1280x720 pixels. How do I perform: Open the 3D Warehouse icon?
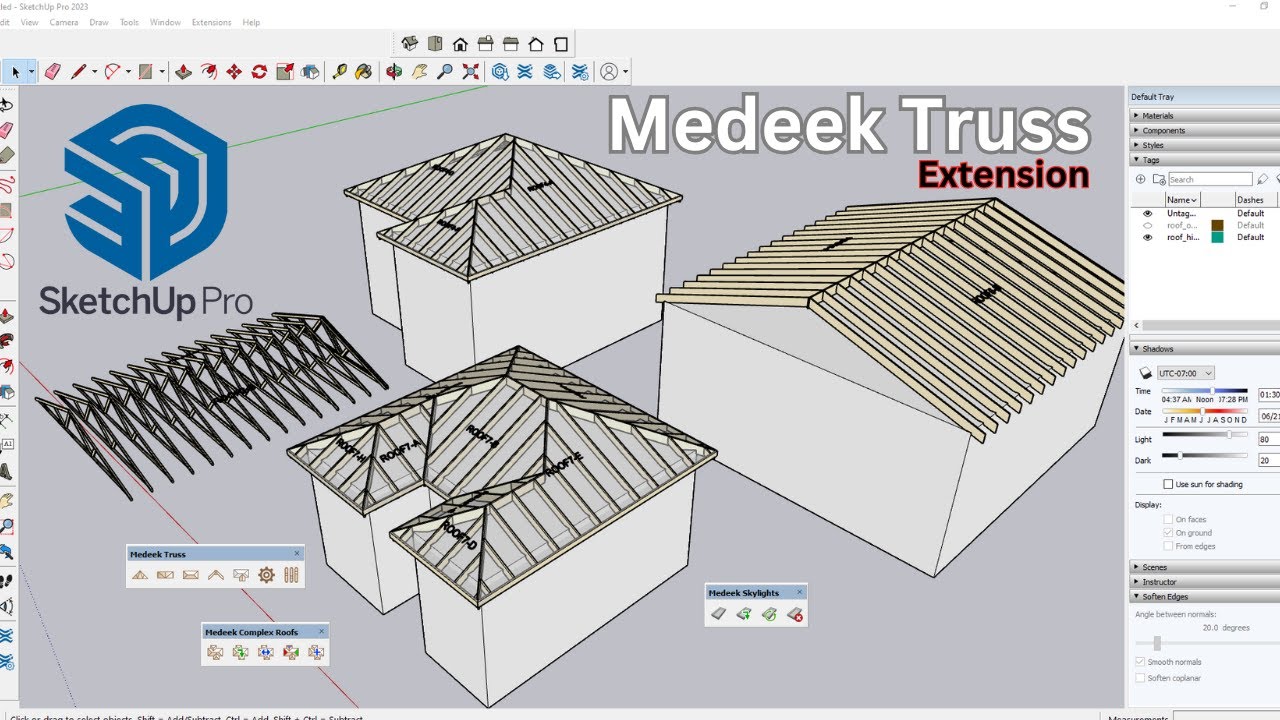[498, 72]
